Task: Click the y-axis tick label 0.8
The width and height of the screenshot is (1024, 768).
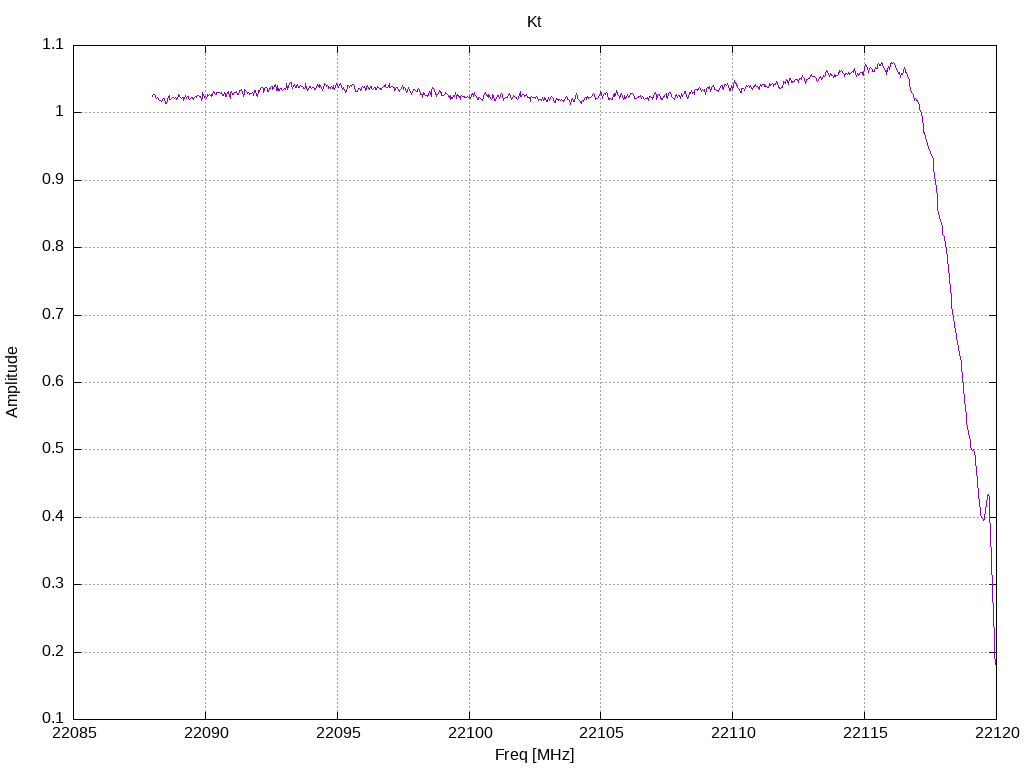Action: pyautogui.click(x=54, y=246)
